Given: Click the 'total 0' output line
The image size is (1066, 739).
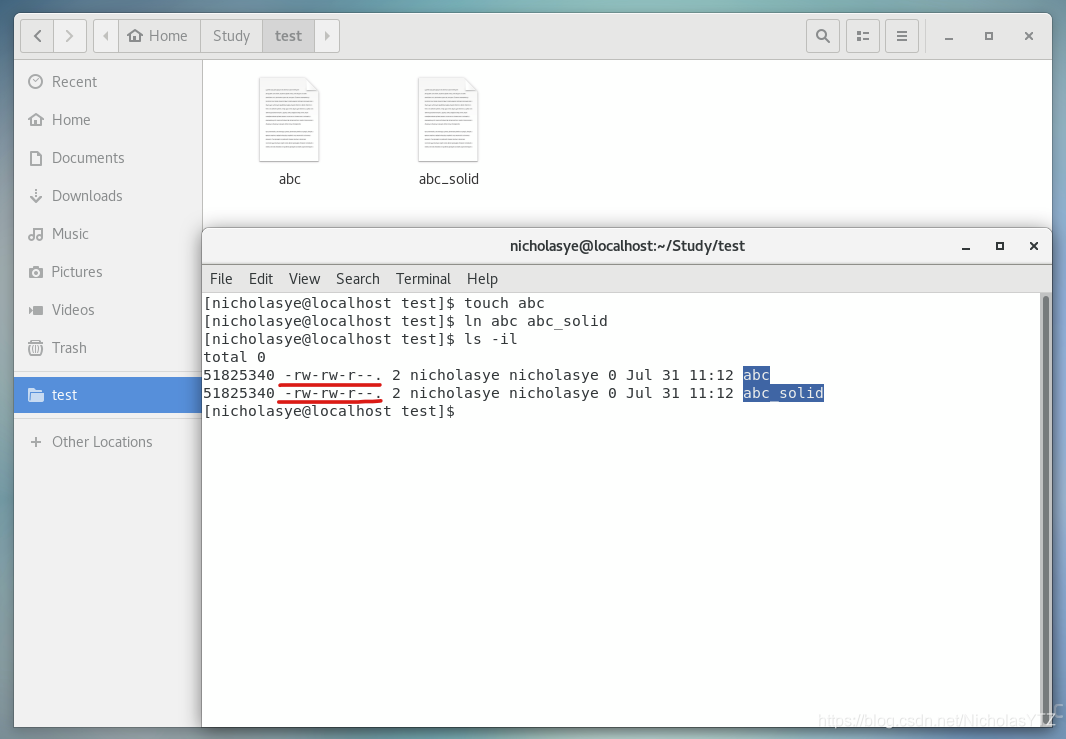Looking at the screenshot, I should click(235, 357).
